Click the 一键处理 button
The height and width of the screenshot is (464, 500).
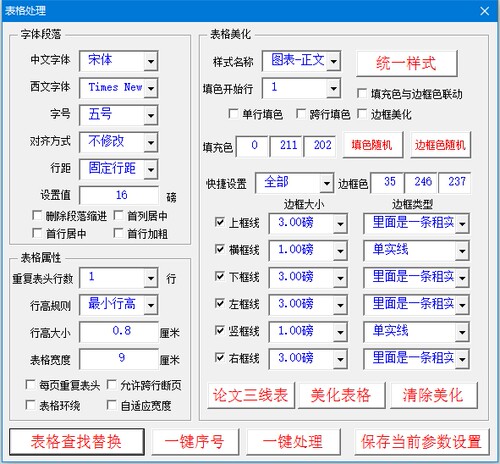tap(293, 442)
